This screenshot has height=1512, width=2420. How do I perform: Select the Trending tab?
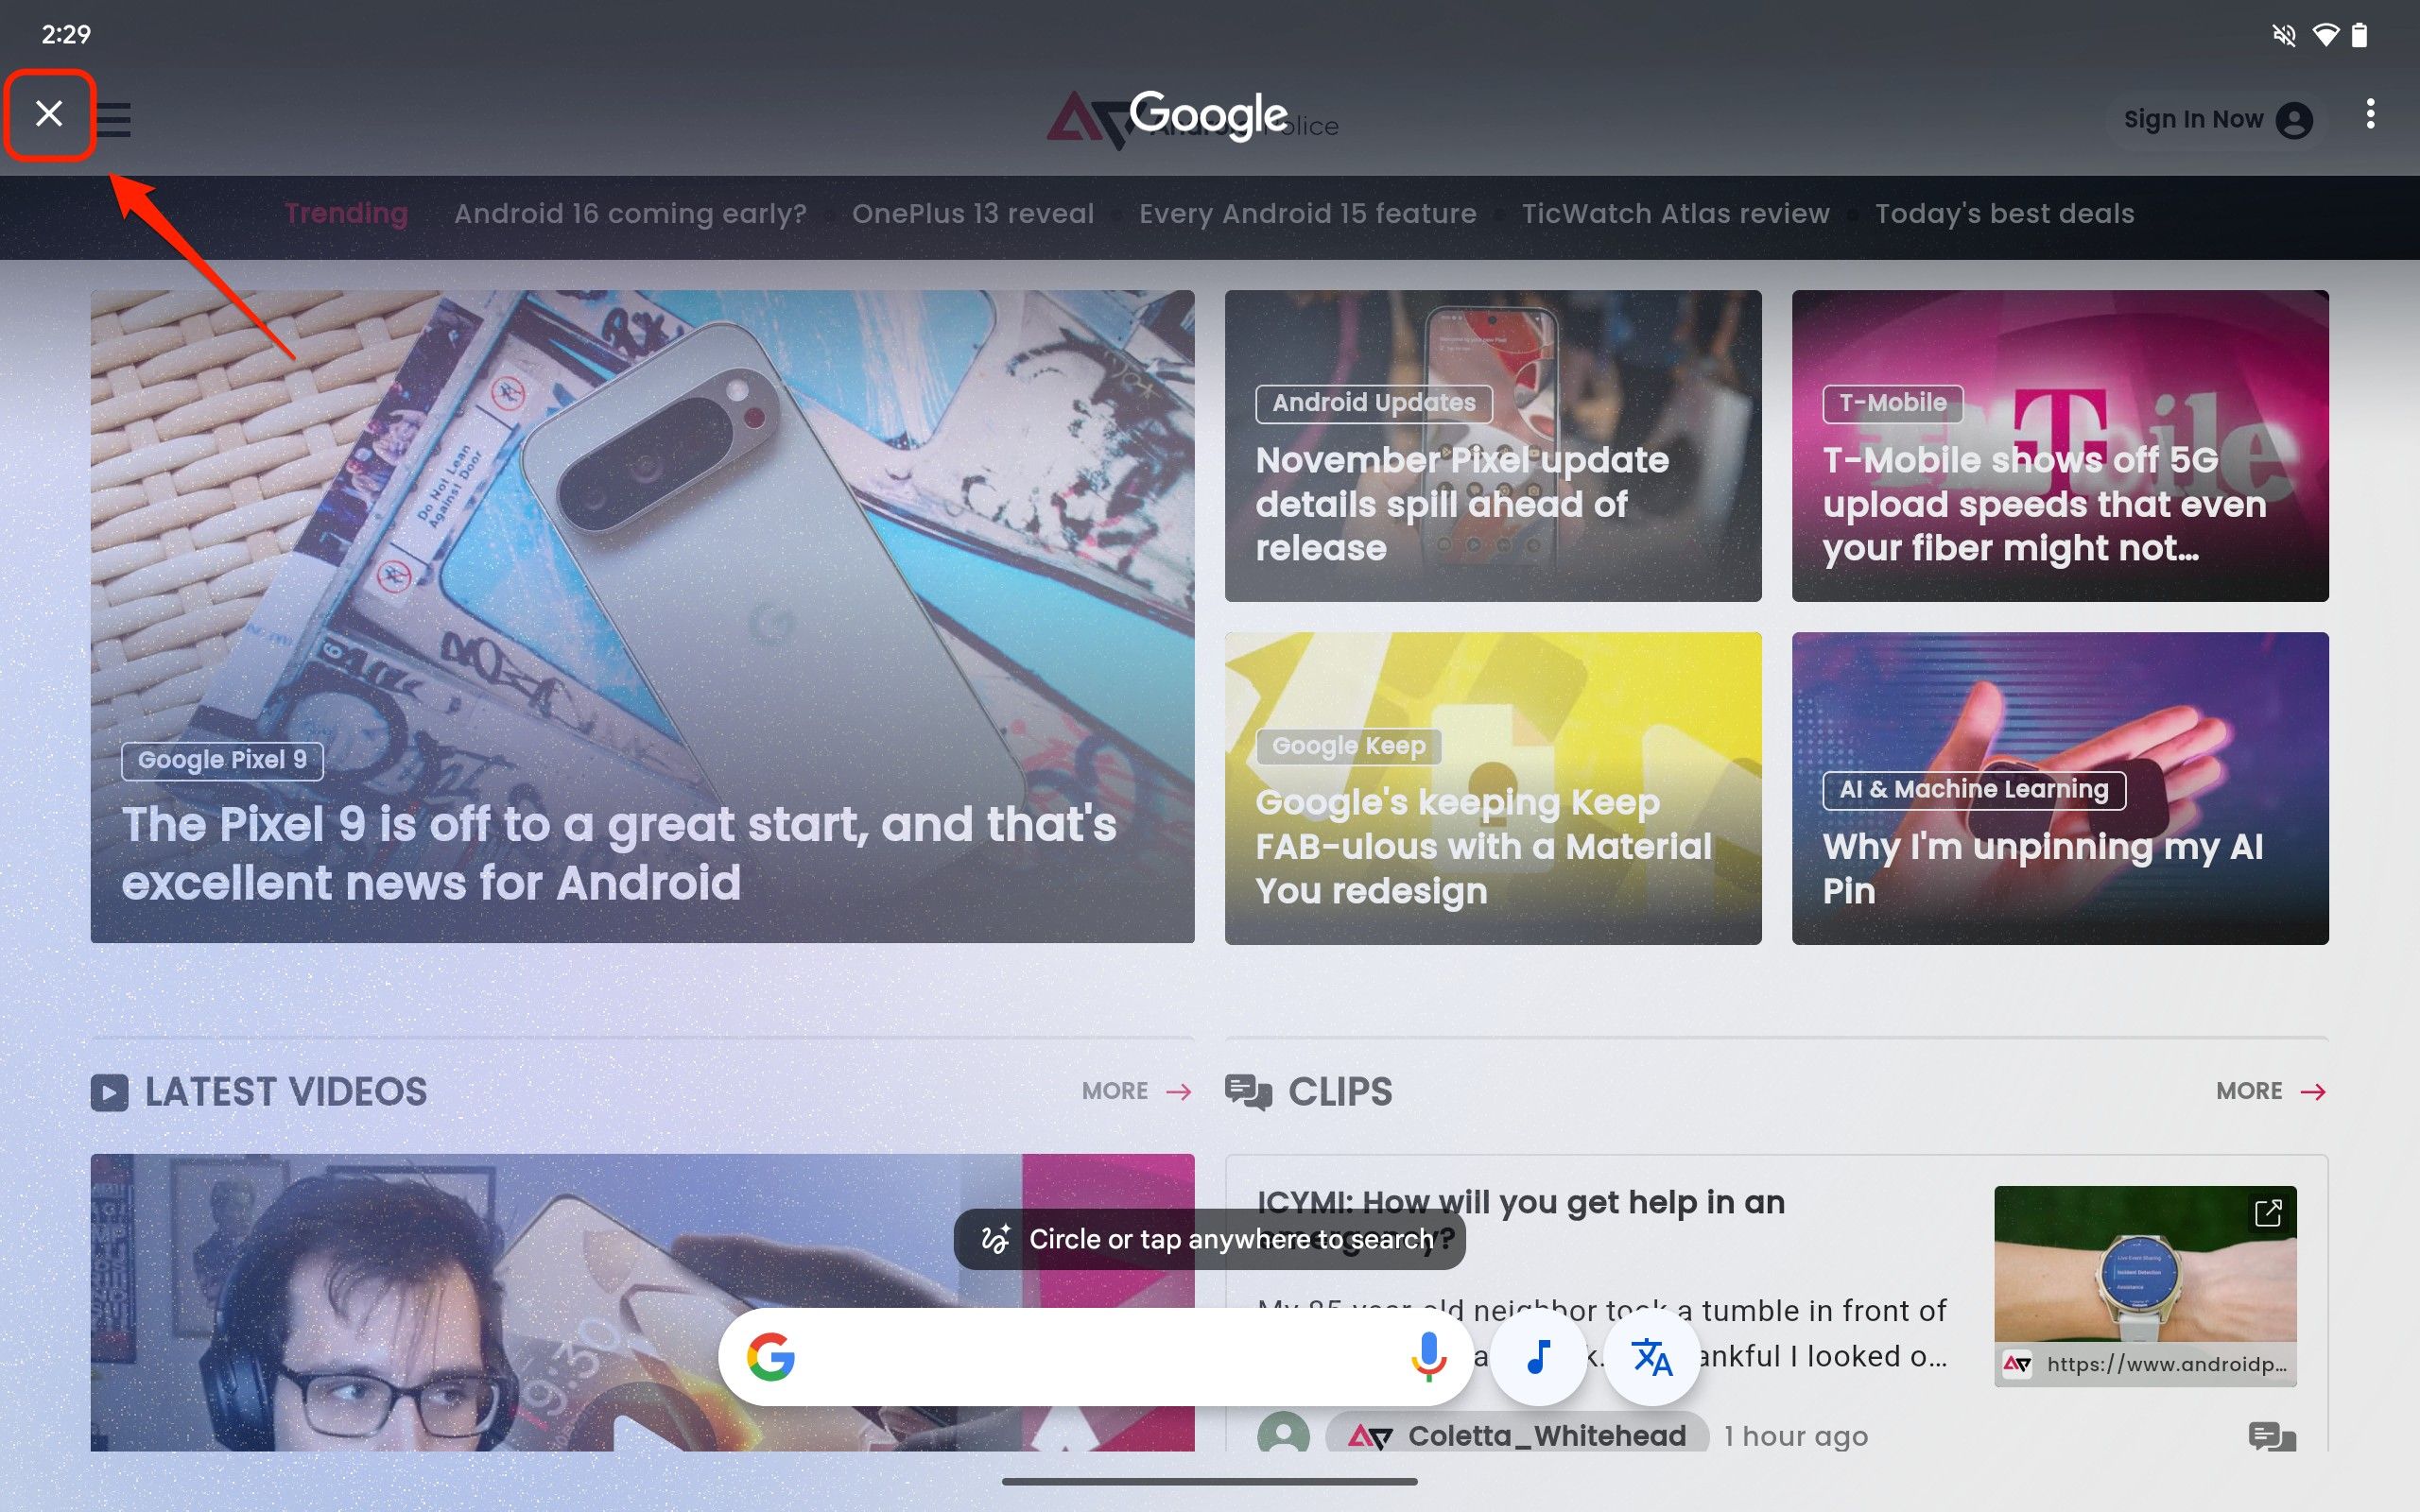[x=345, y=213]
